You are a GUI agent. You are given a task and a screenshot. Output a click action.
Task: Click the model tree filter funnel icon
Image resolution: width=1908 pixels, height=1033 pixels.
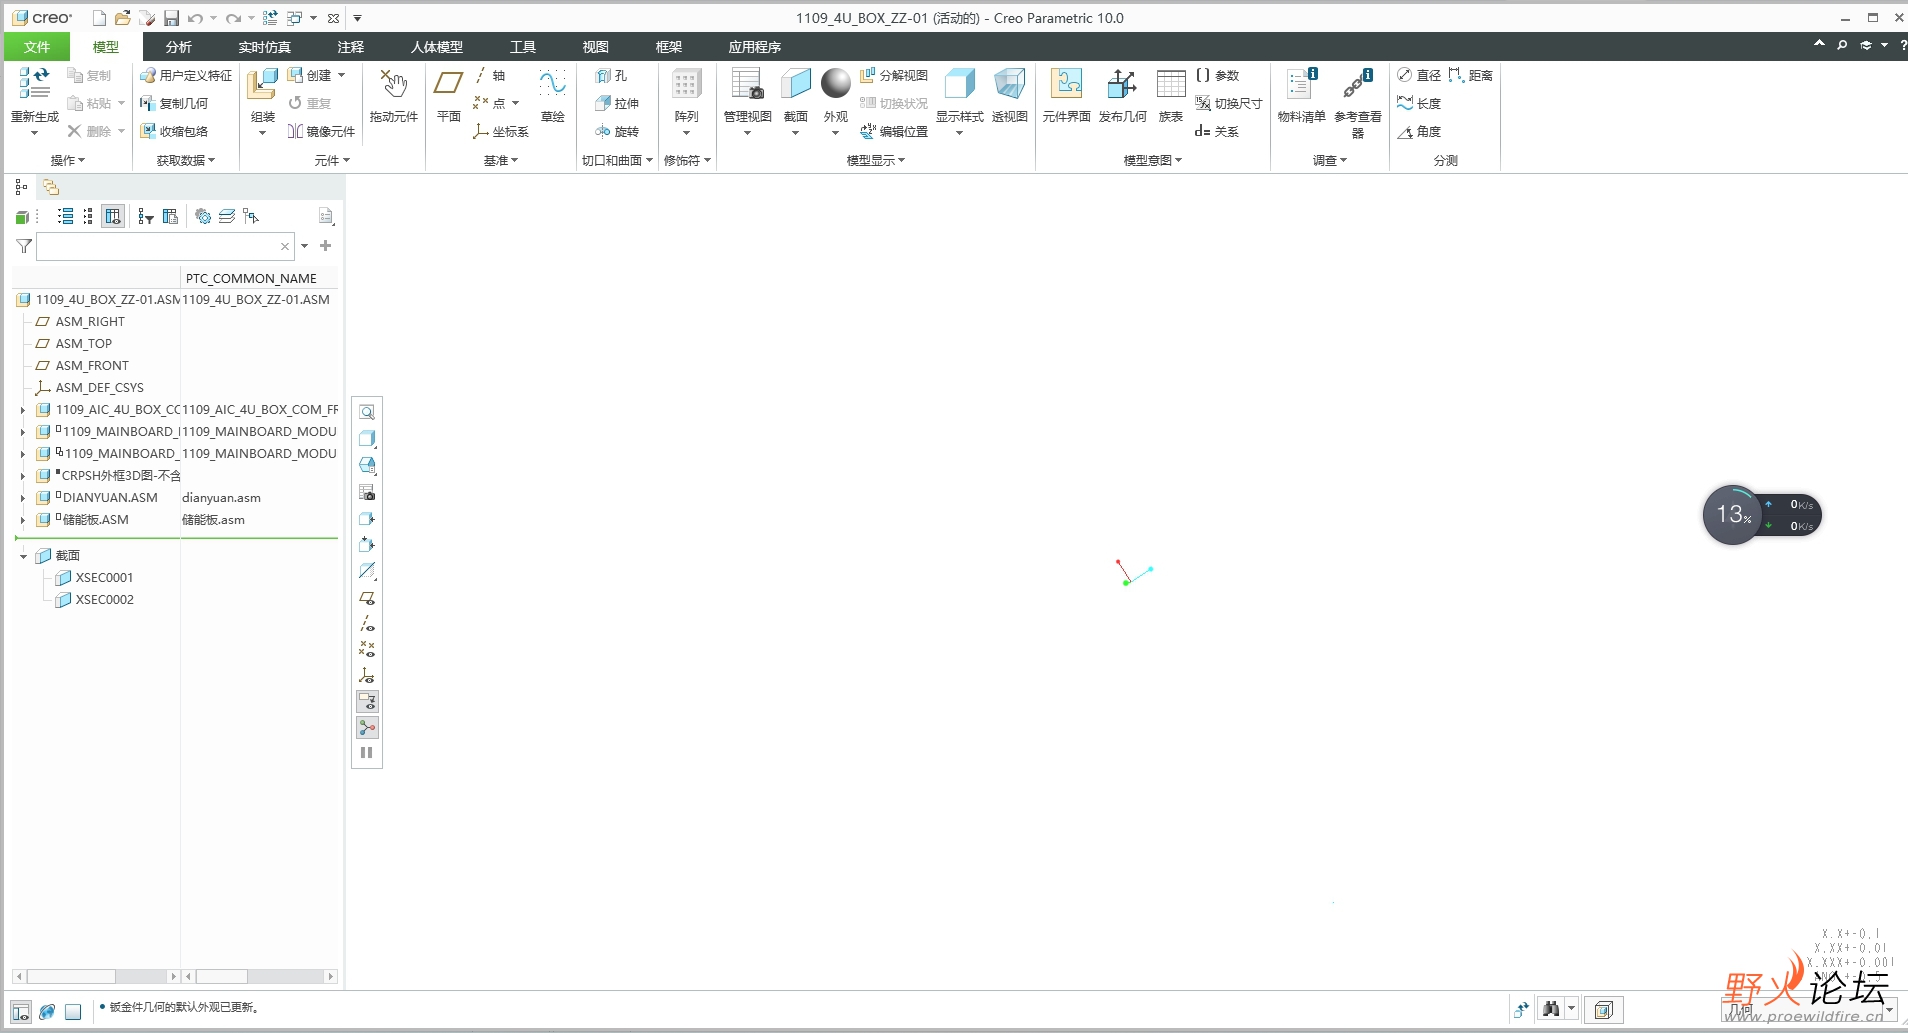pyautogui.click(x=24, y=246)
